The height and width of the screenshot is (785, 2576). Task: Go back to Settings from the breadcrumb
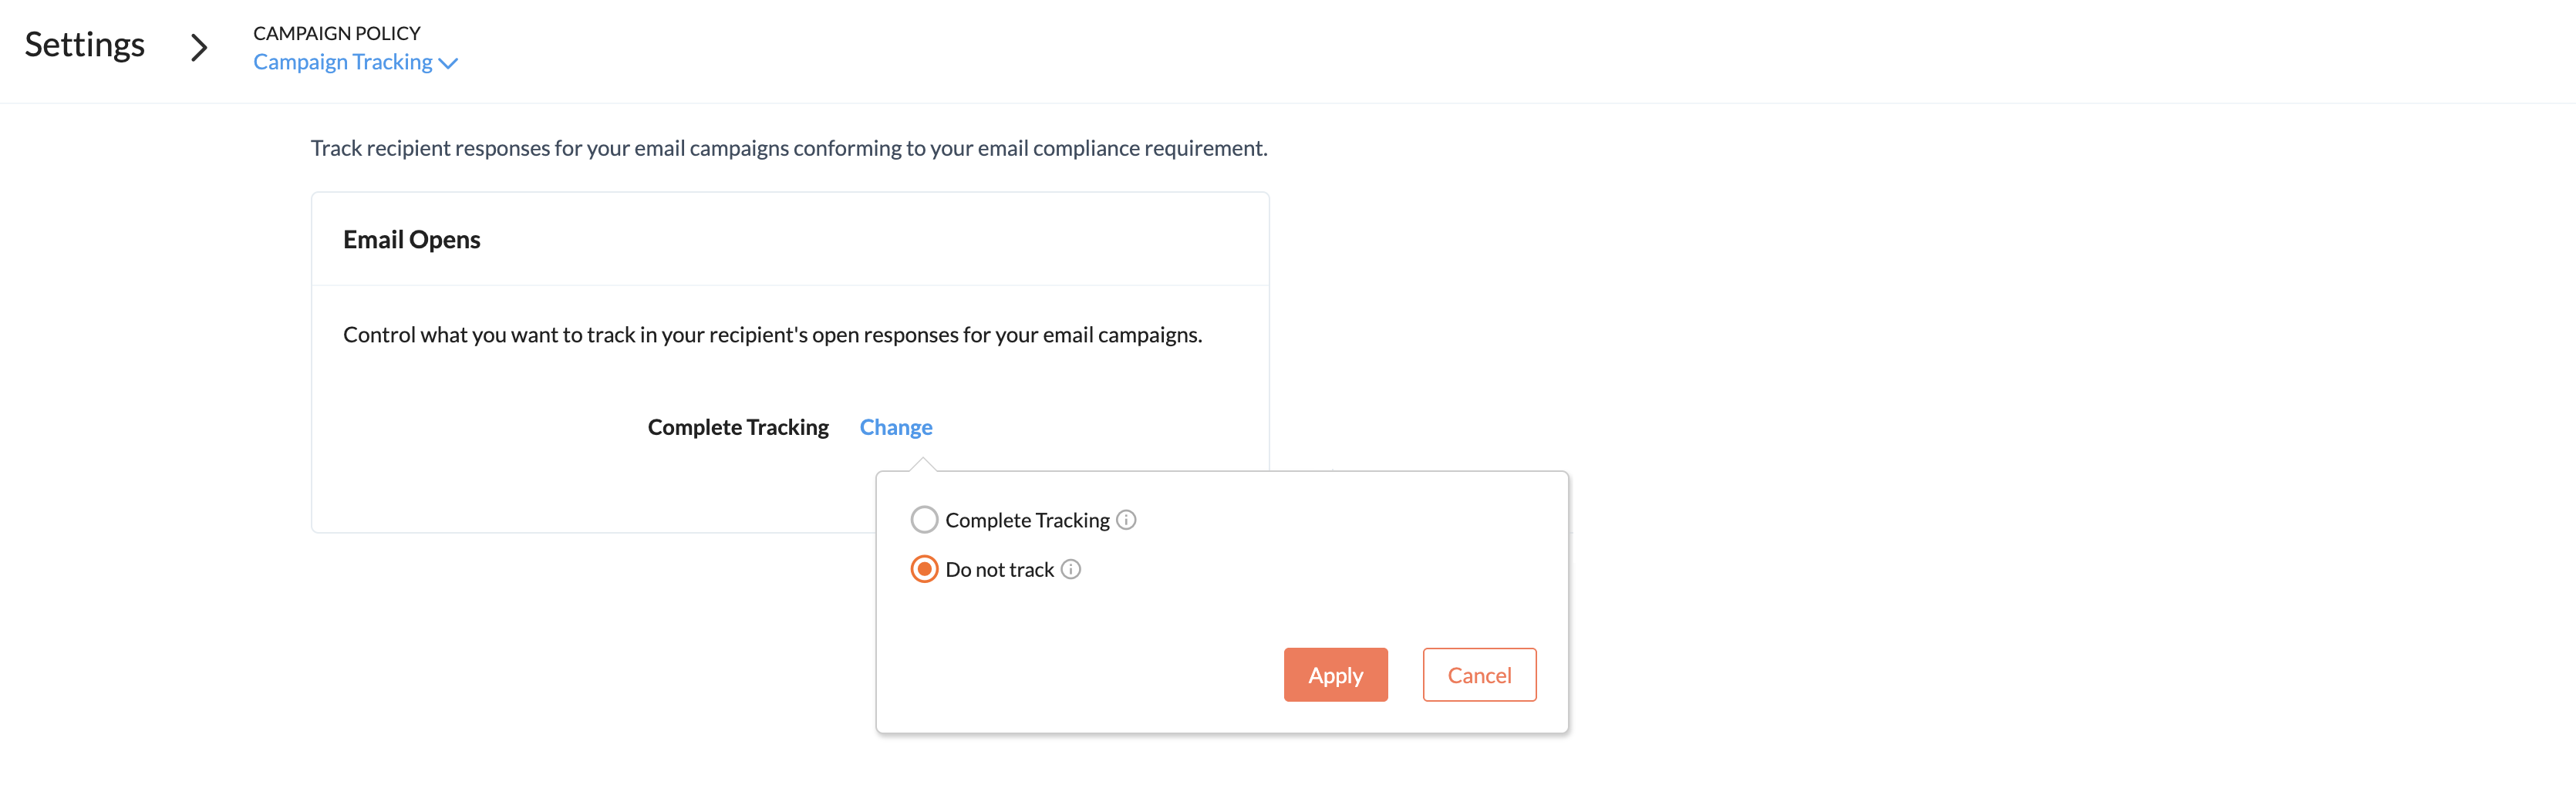(85, 45)
